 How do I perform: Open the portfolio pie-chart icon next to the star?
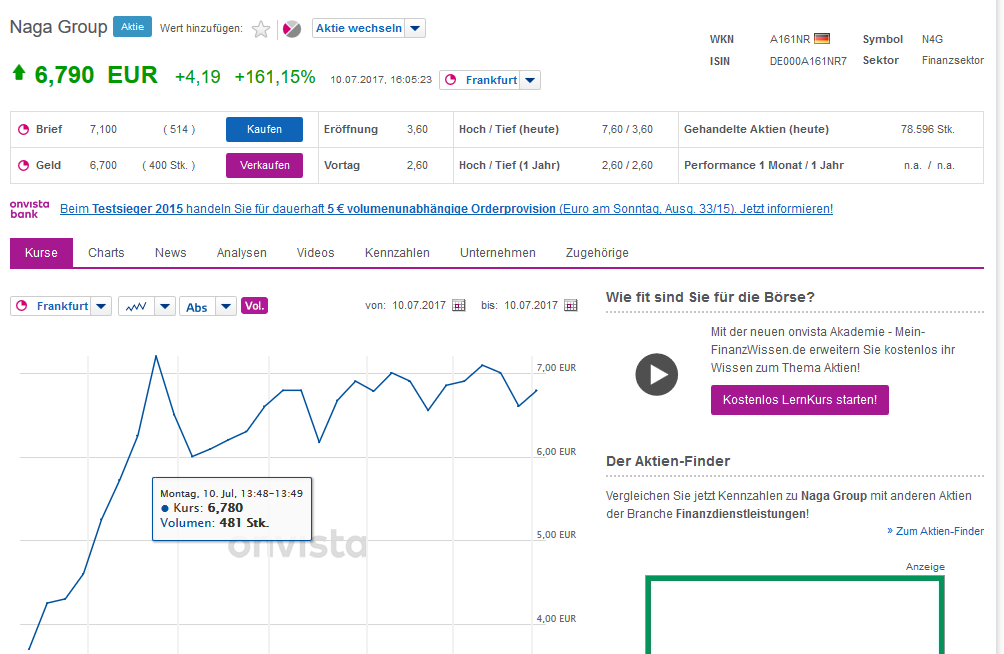290,29
